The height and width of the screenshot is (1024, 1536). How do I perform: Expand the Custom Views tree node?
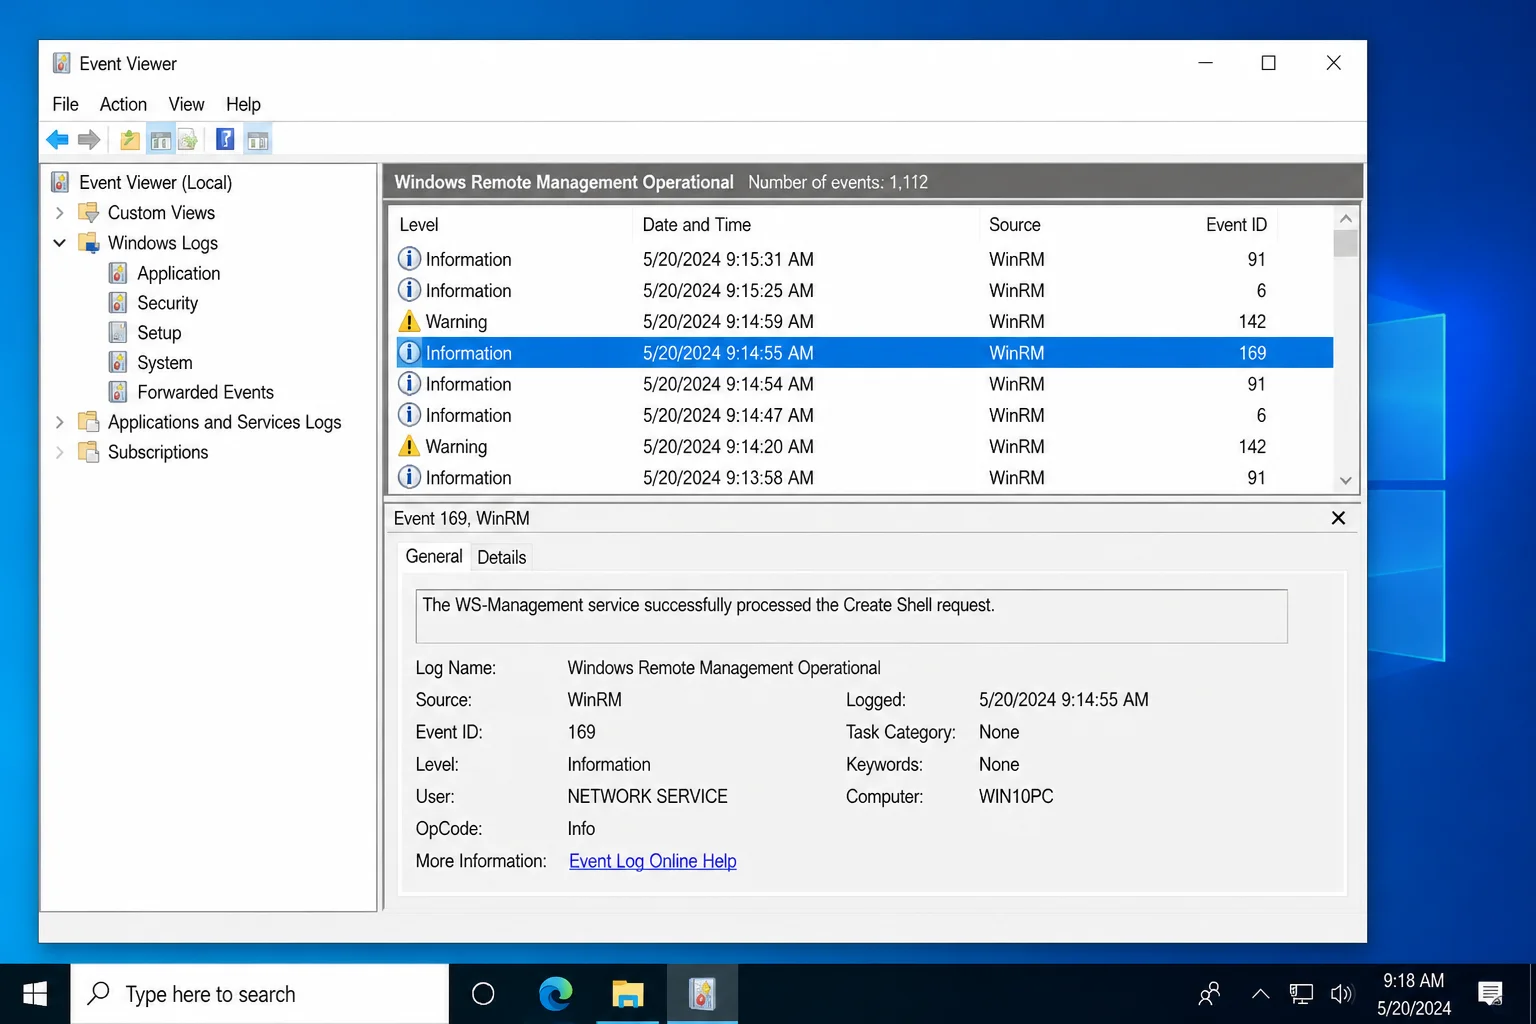pos(60,213)
